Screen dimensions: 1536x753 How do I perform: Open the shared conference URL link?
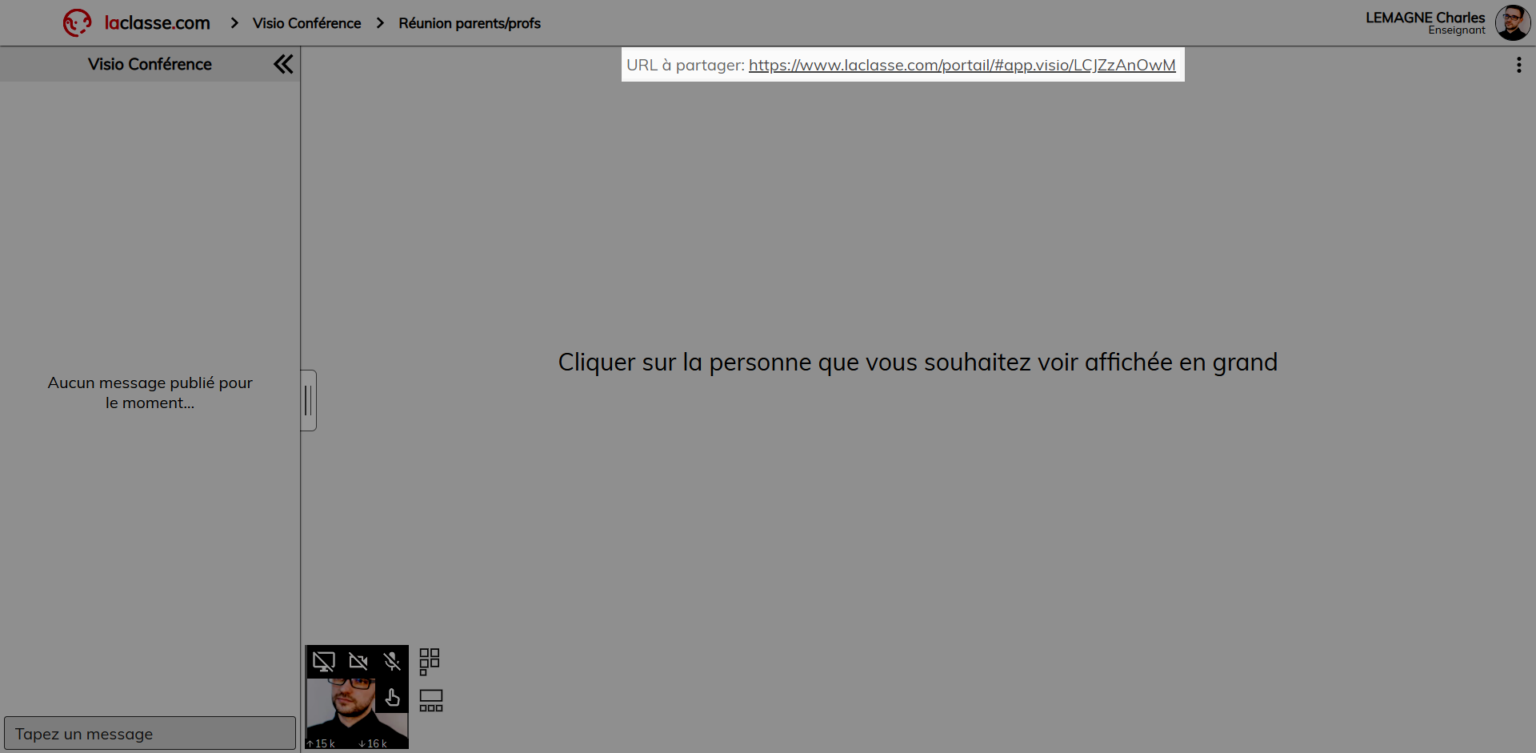coord(961,65)
